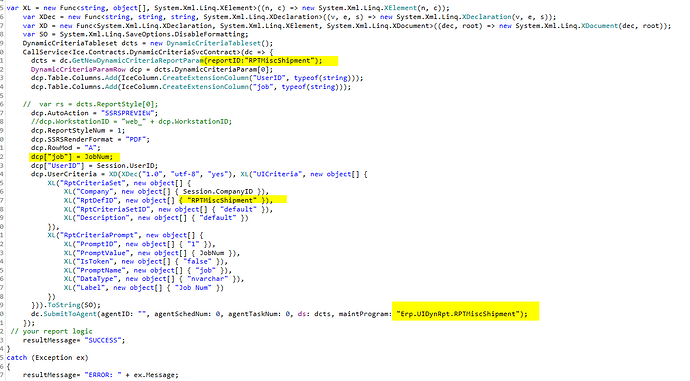This screenshot has height=381, width=690.
Task: Select the dcp.AutoAction property
Action: pos(59,113)
